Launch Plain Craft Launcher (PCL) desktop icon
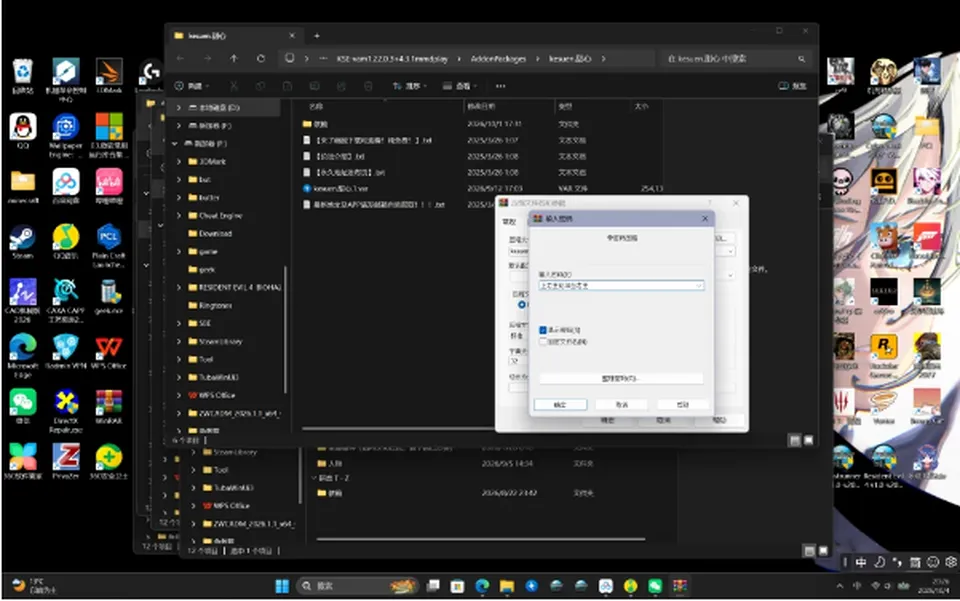The image size is (960, 601). [x=109, y=246]
